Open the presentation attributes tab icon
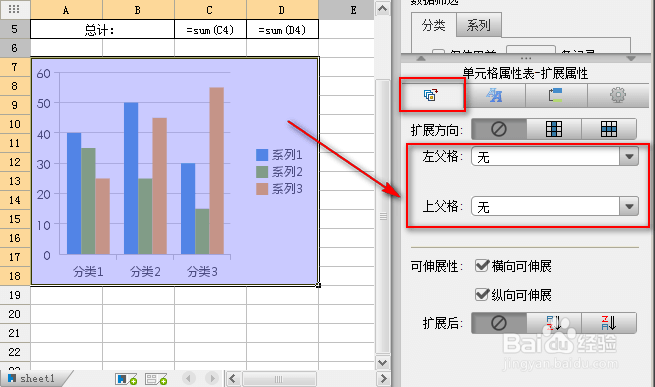Image resolution: width=655 pixels, height=387 pixels. coord(556,95)
